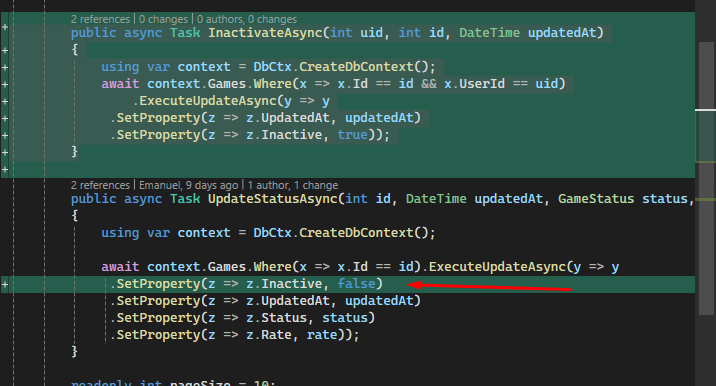Click "z.Status" in the SetProperty call
Viewport: 716px width, 386px height.
(276, 318)
